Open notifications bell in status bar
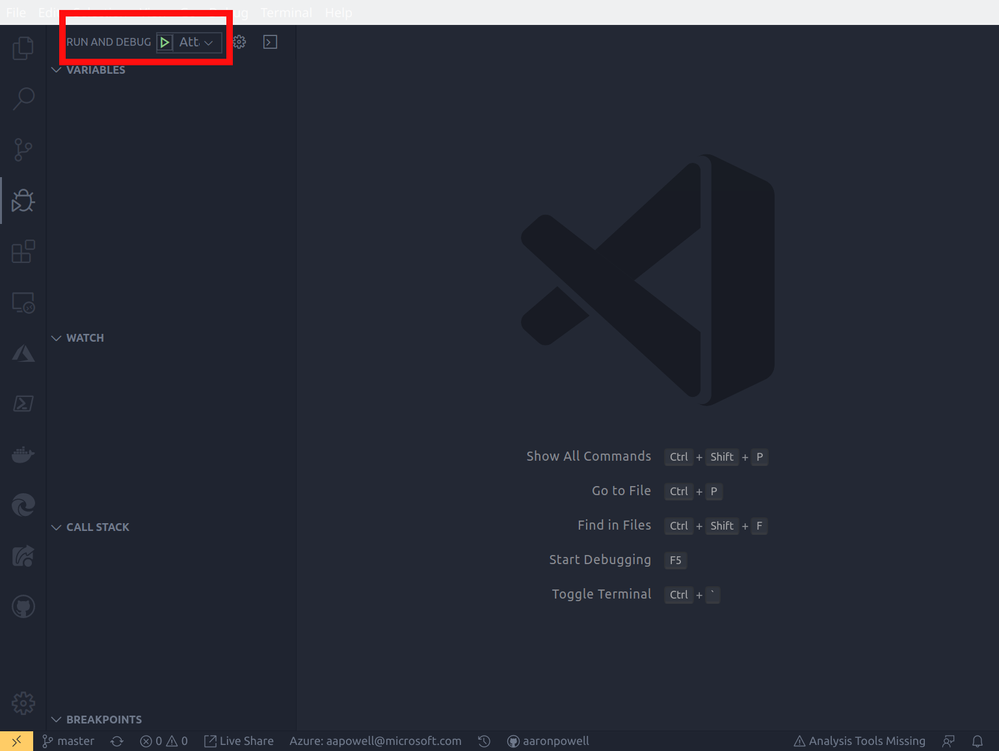The height and width of the screenshot is (751, 999). (977, 741)
